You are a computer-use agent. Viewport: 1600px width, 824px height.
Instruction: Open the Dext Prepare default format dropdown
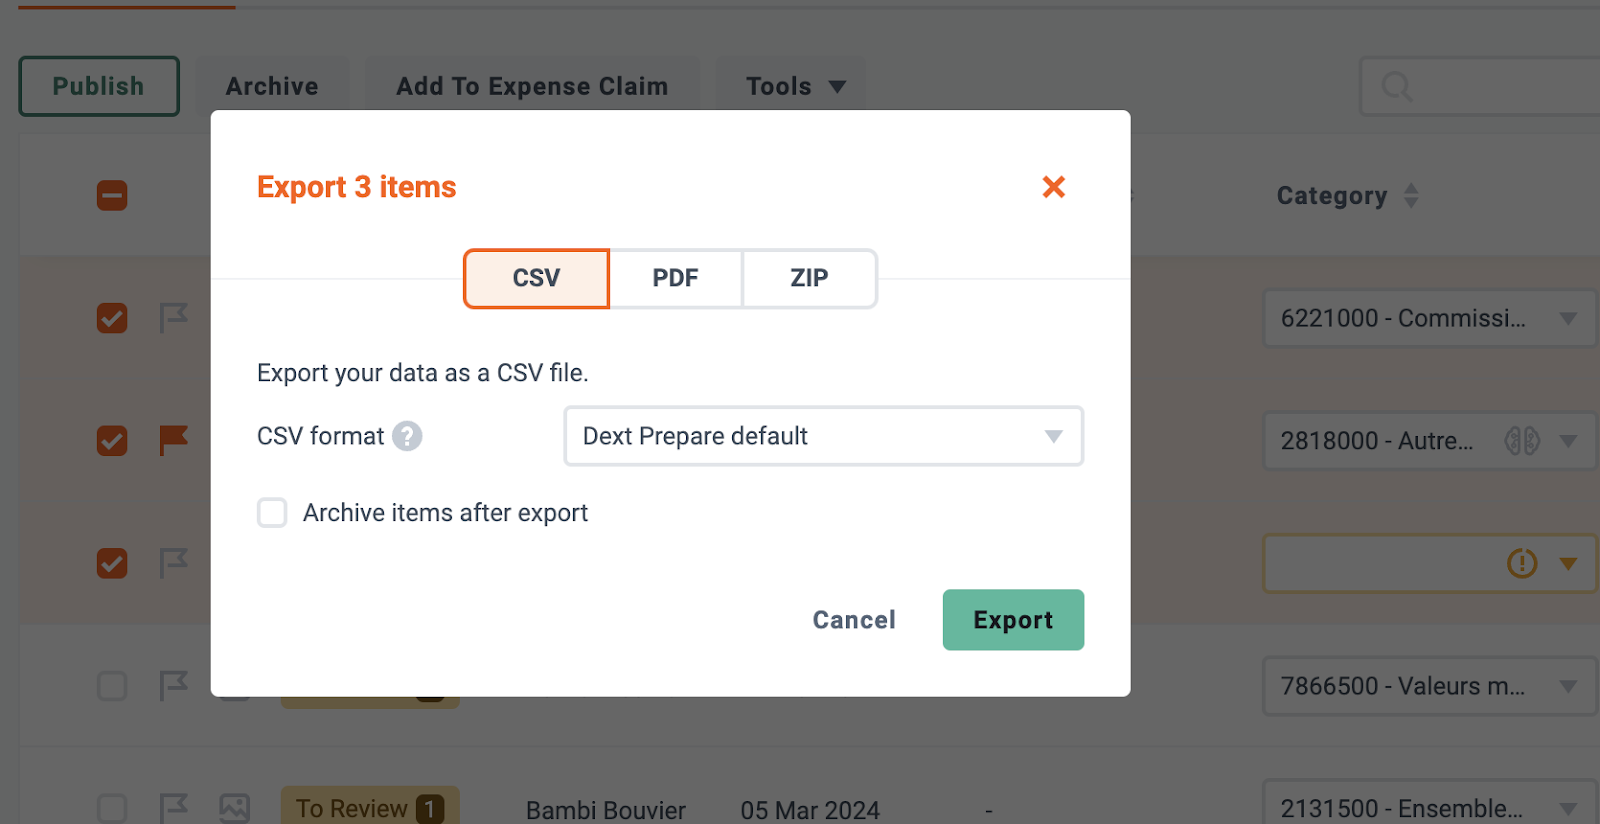(824, 436)
